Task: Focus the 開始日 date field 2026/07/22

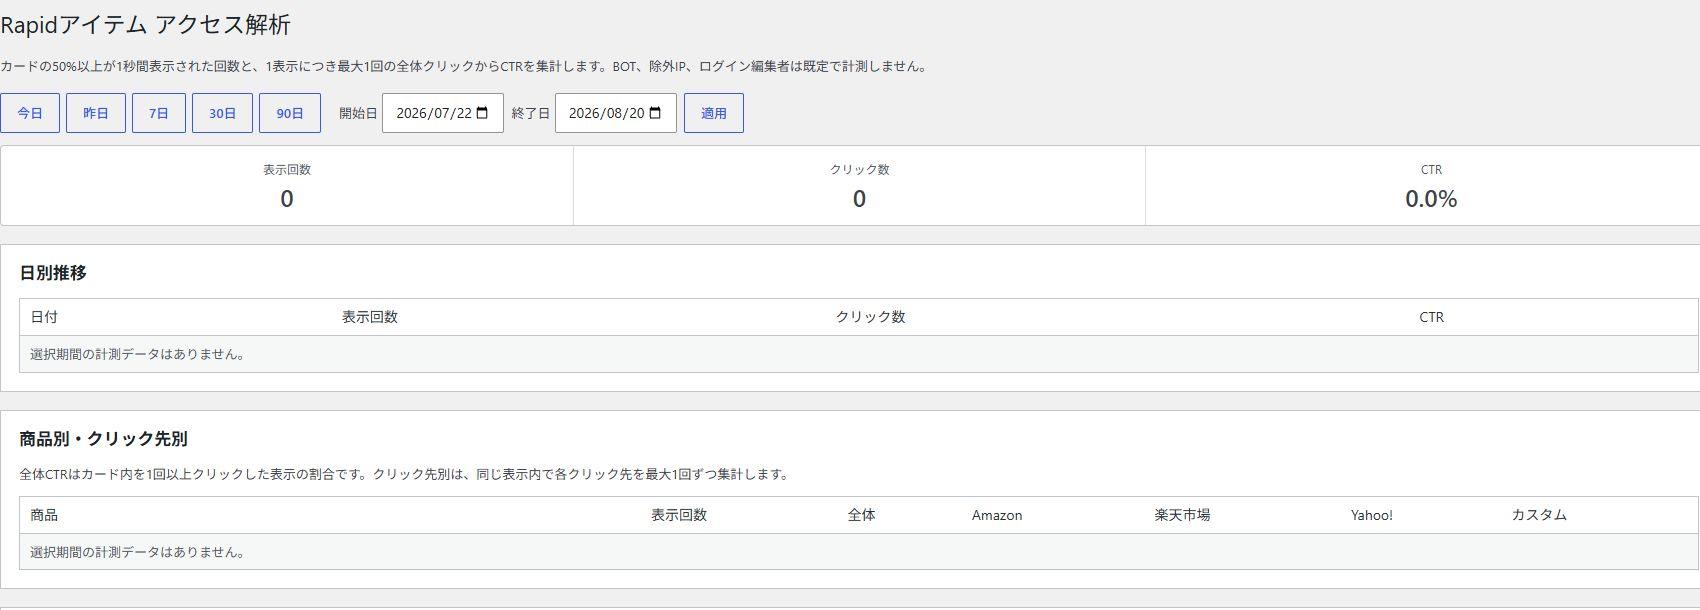Action: 443,113
